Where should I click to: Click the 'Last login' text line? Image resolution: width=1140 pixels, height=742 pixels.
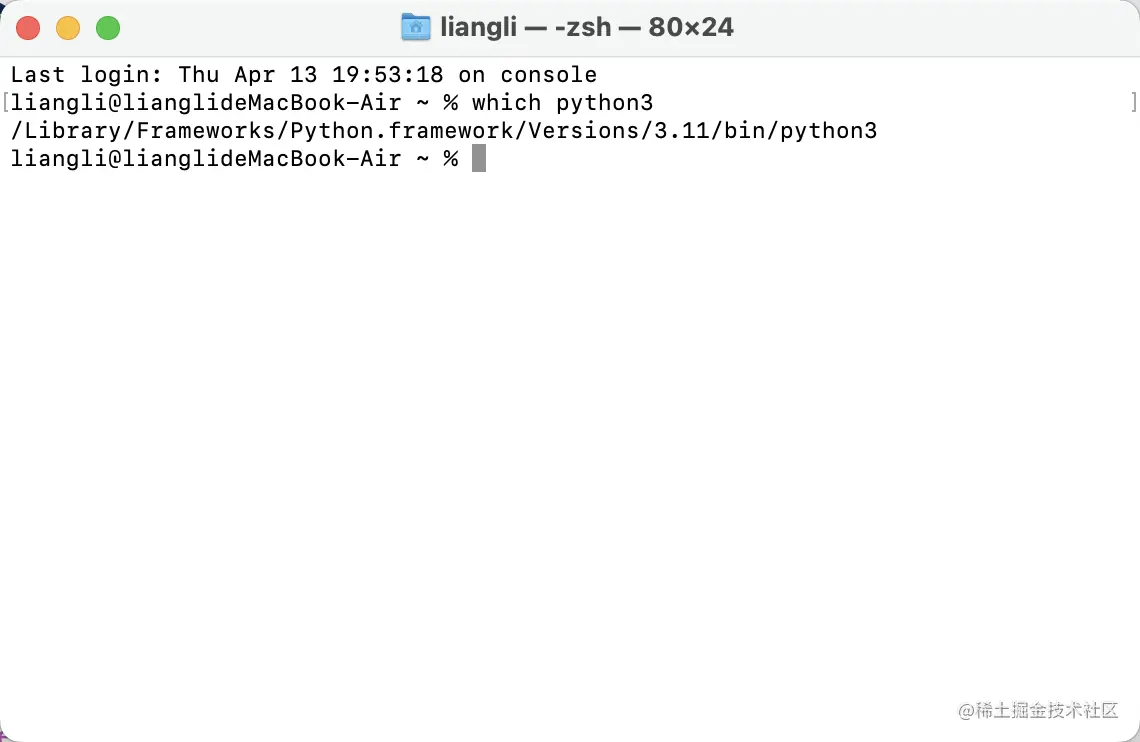(x=303, y=74)
